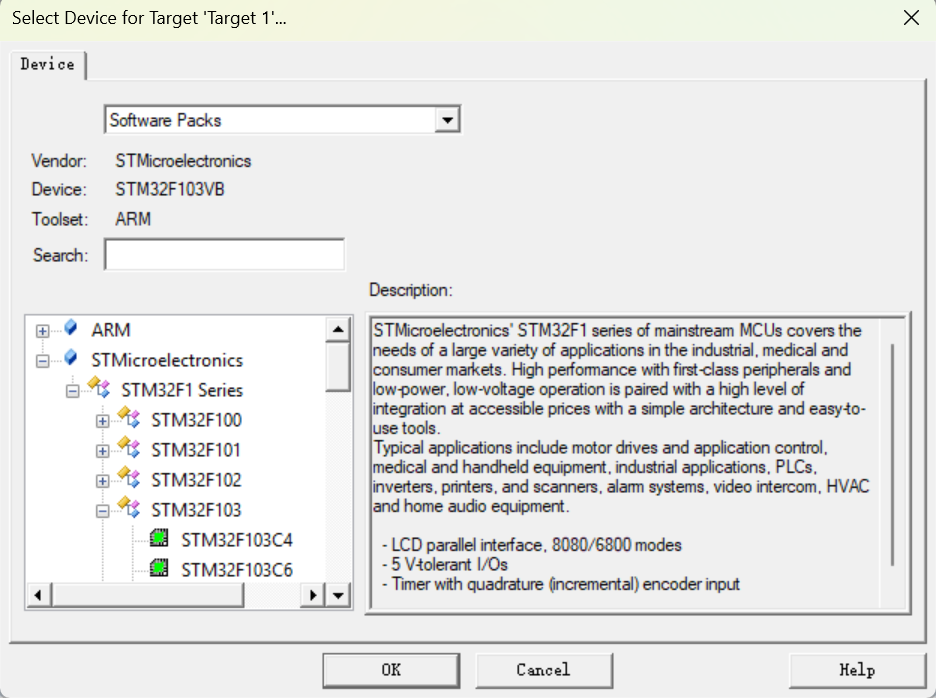Click the blue diamond icon next to ARM
This screenshot has height=698, width=936.
[x=71, y=327]
